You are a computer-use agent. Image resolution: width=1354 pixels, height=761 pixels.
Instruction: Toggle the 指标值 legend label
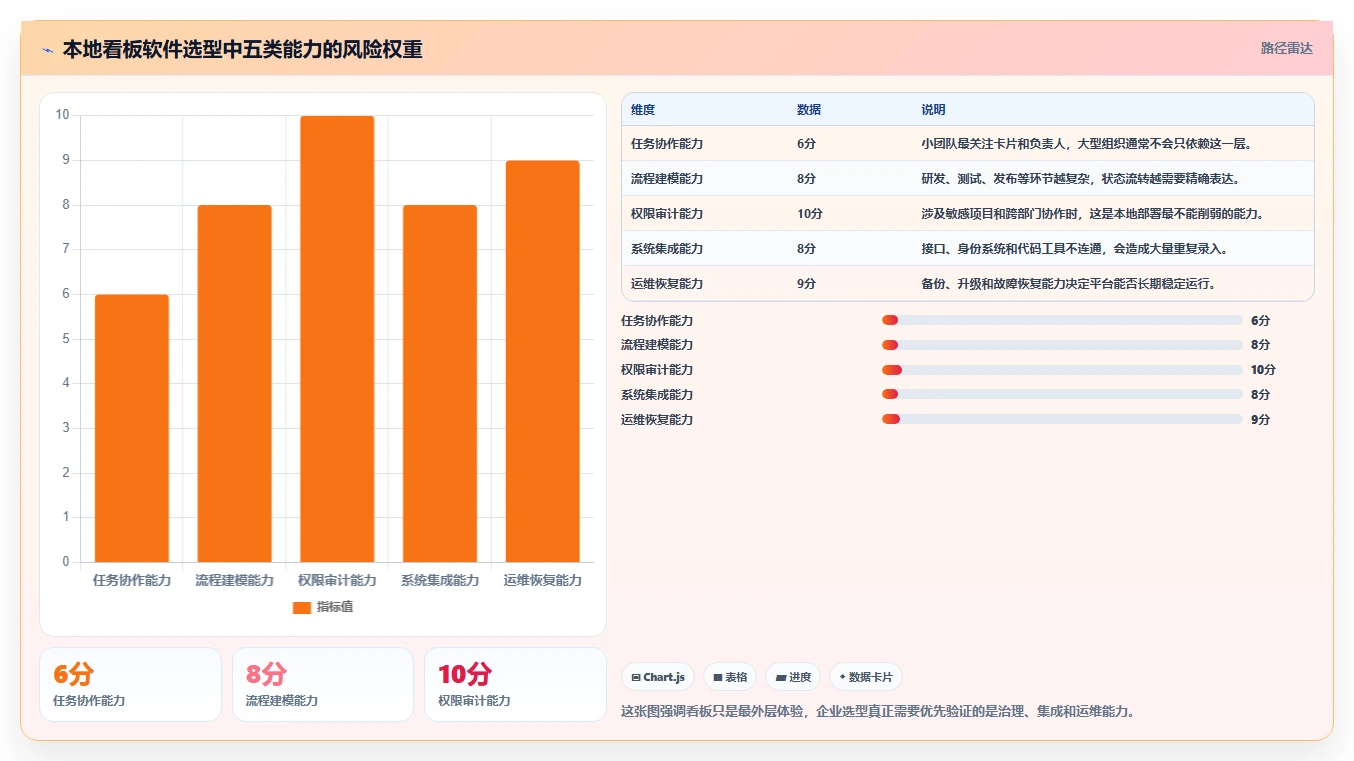(335, 607)
